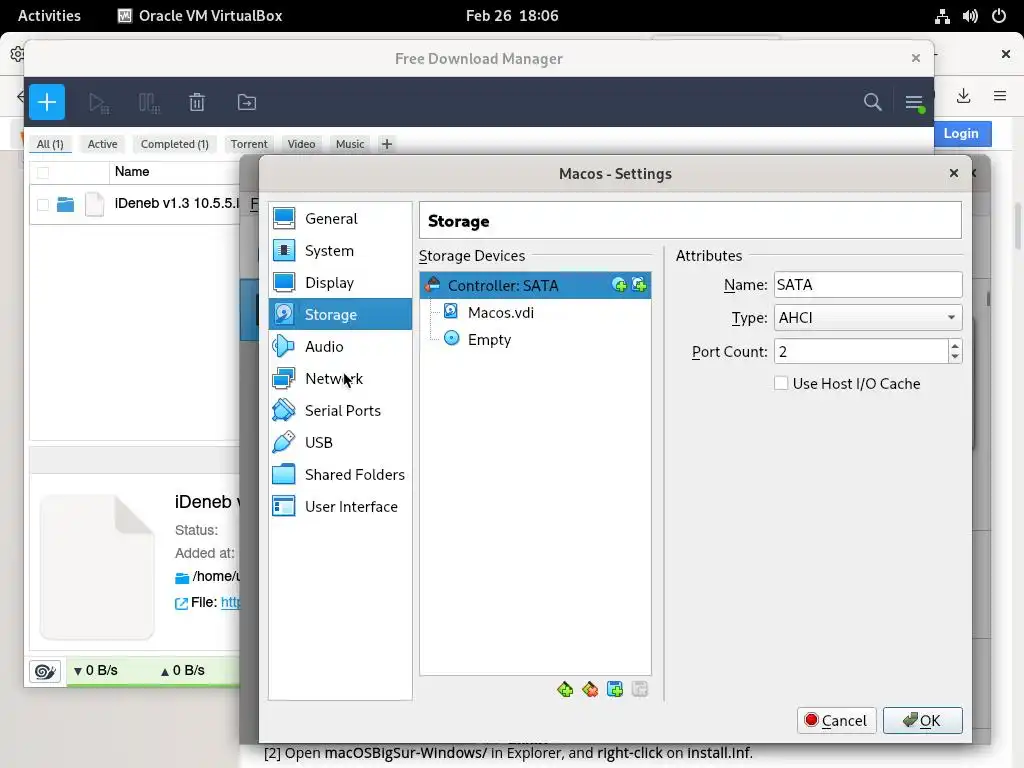Screen dimensions: 1024x768
Task: Click Add Controller icon below storage tree
Action: pyautogui.click(x=565, y=689)
